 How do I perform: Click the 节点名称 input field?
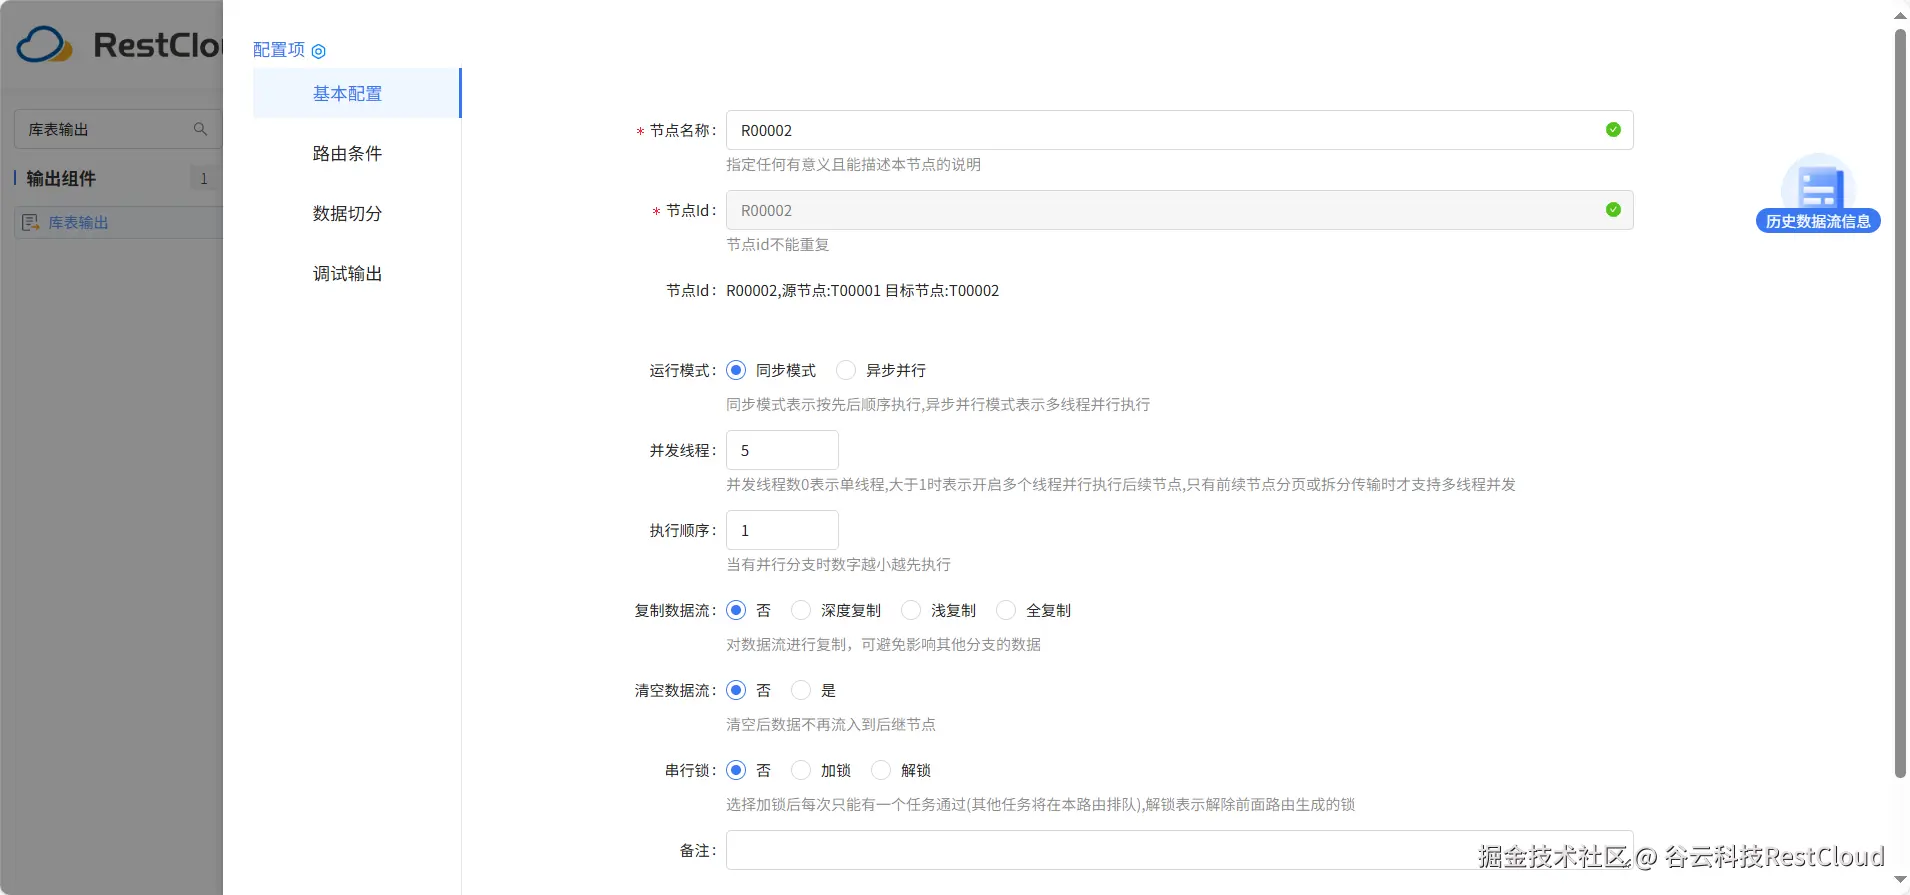click(x=1180, y=130)
